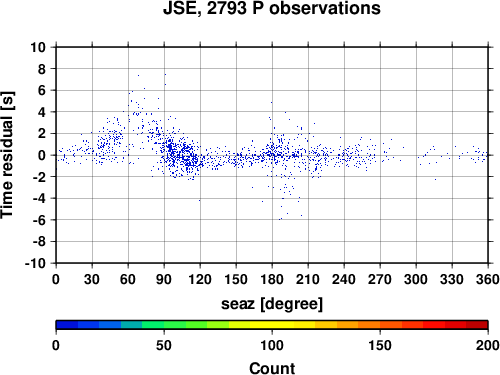Click the plot title 'JSE, 2793 P observations'
Image resolution: width=500 pixels, height=375 pixels.
tap(272, 8)
